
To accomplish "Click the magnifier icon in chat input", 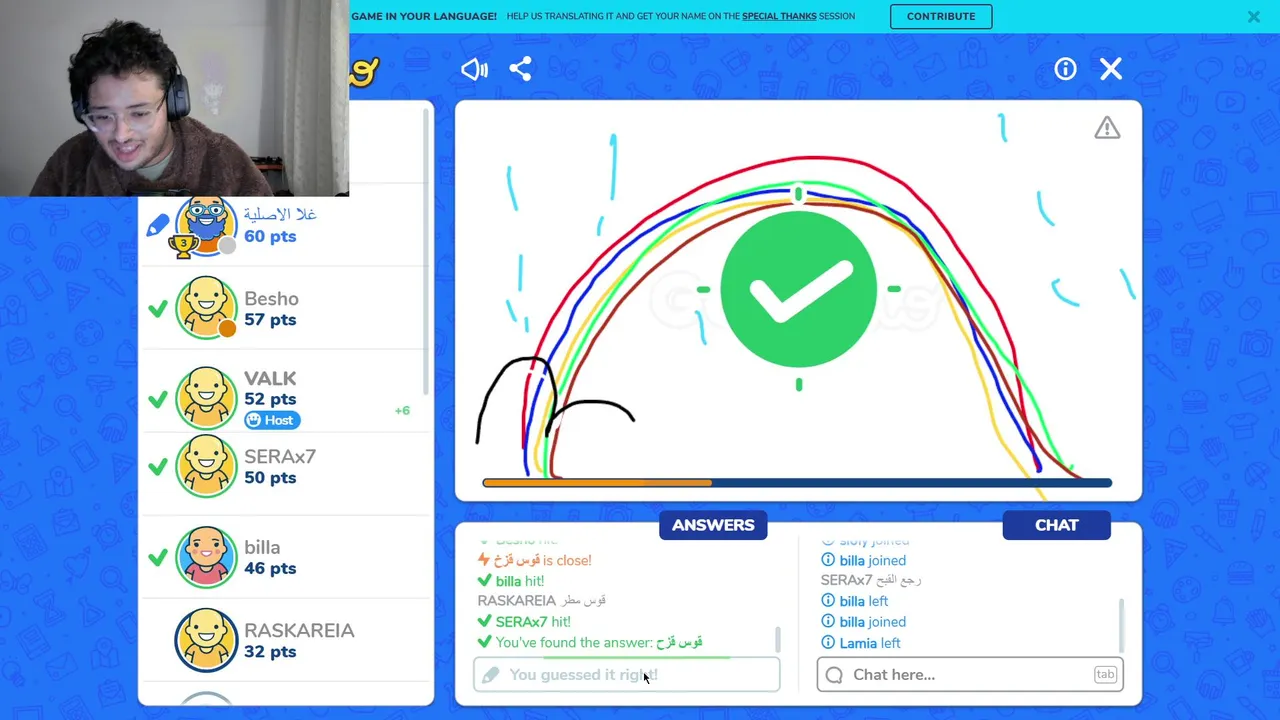I will click(835, 675).
